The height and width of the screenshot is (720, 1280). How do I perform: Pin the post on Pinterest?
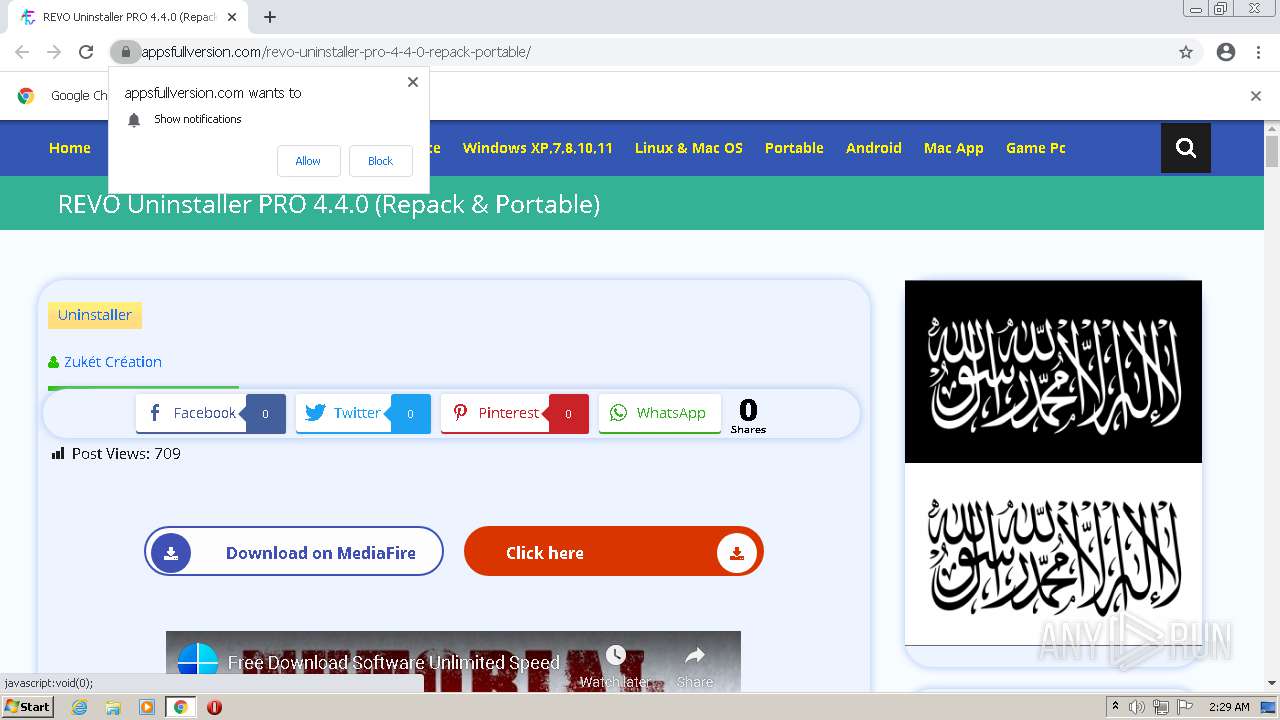pyautogui.click(x=515, y=413)
